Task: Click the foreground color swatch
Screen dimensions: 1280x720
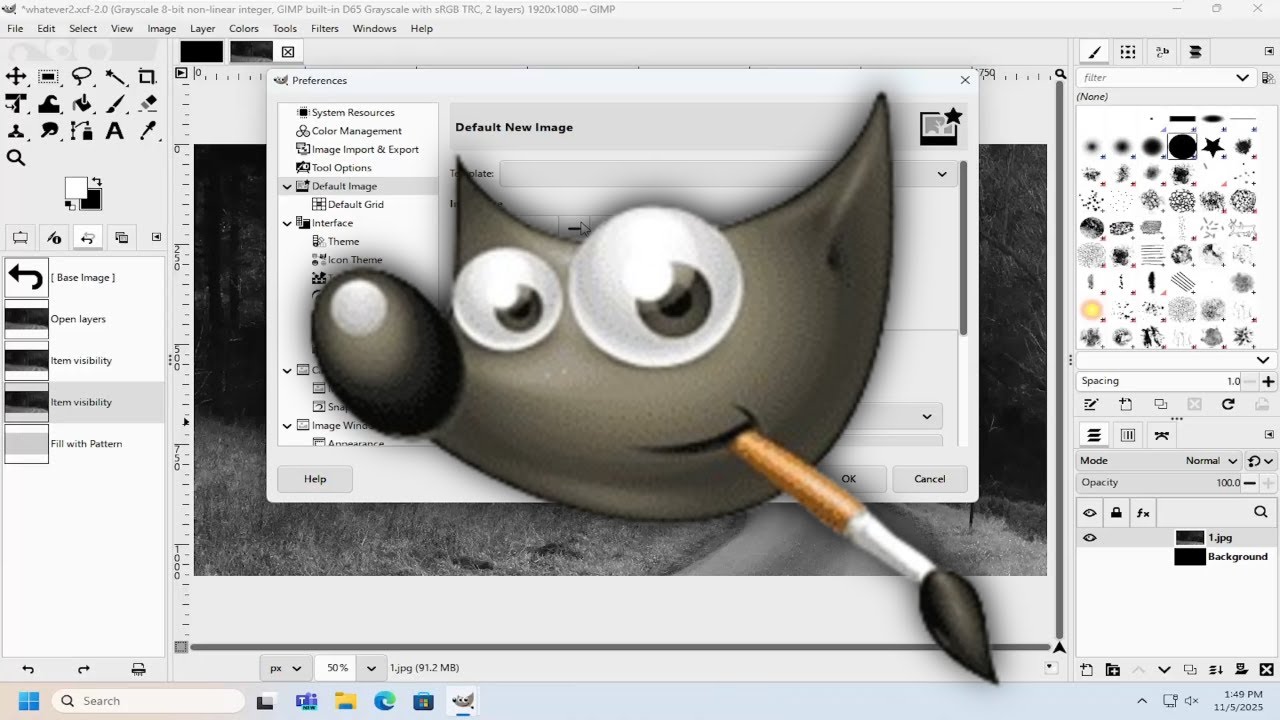Action: [x=75, y=187]
